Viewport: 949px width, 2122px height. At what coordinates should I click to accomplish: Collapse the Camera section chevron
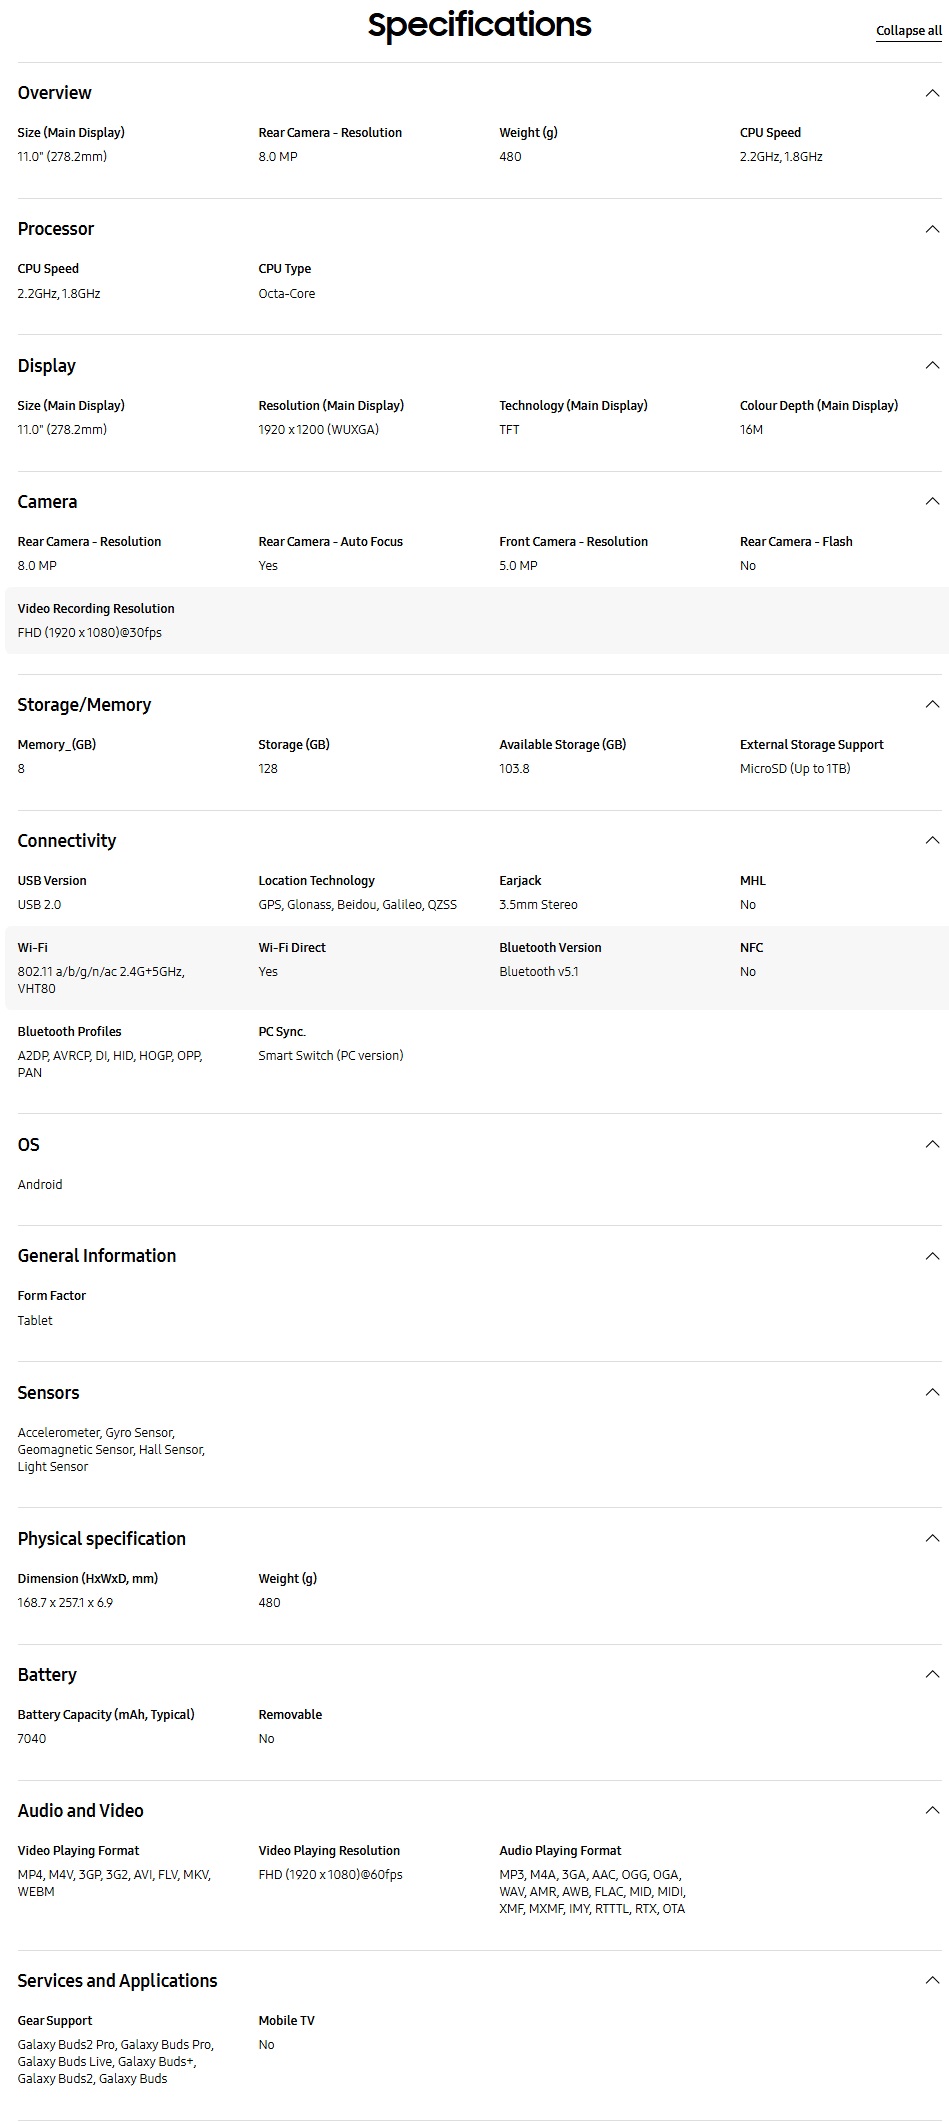[932, 501]
